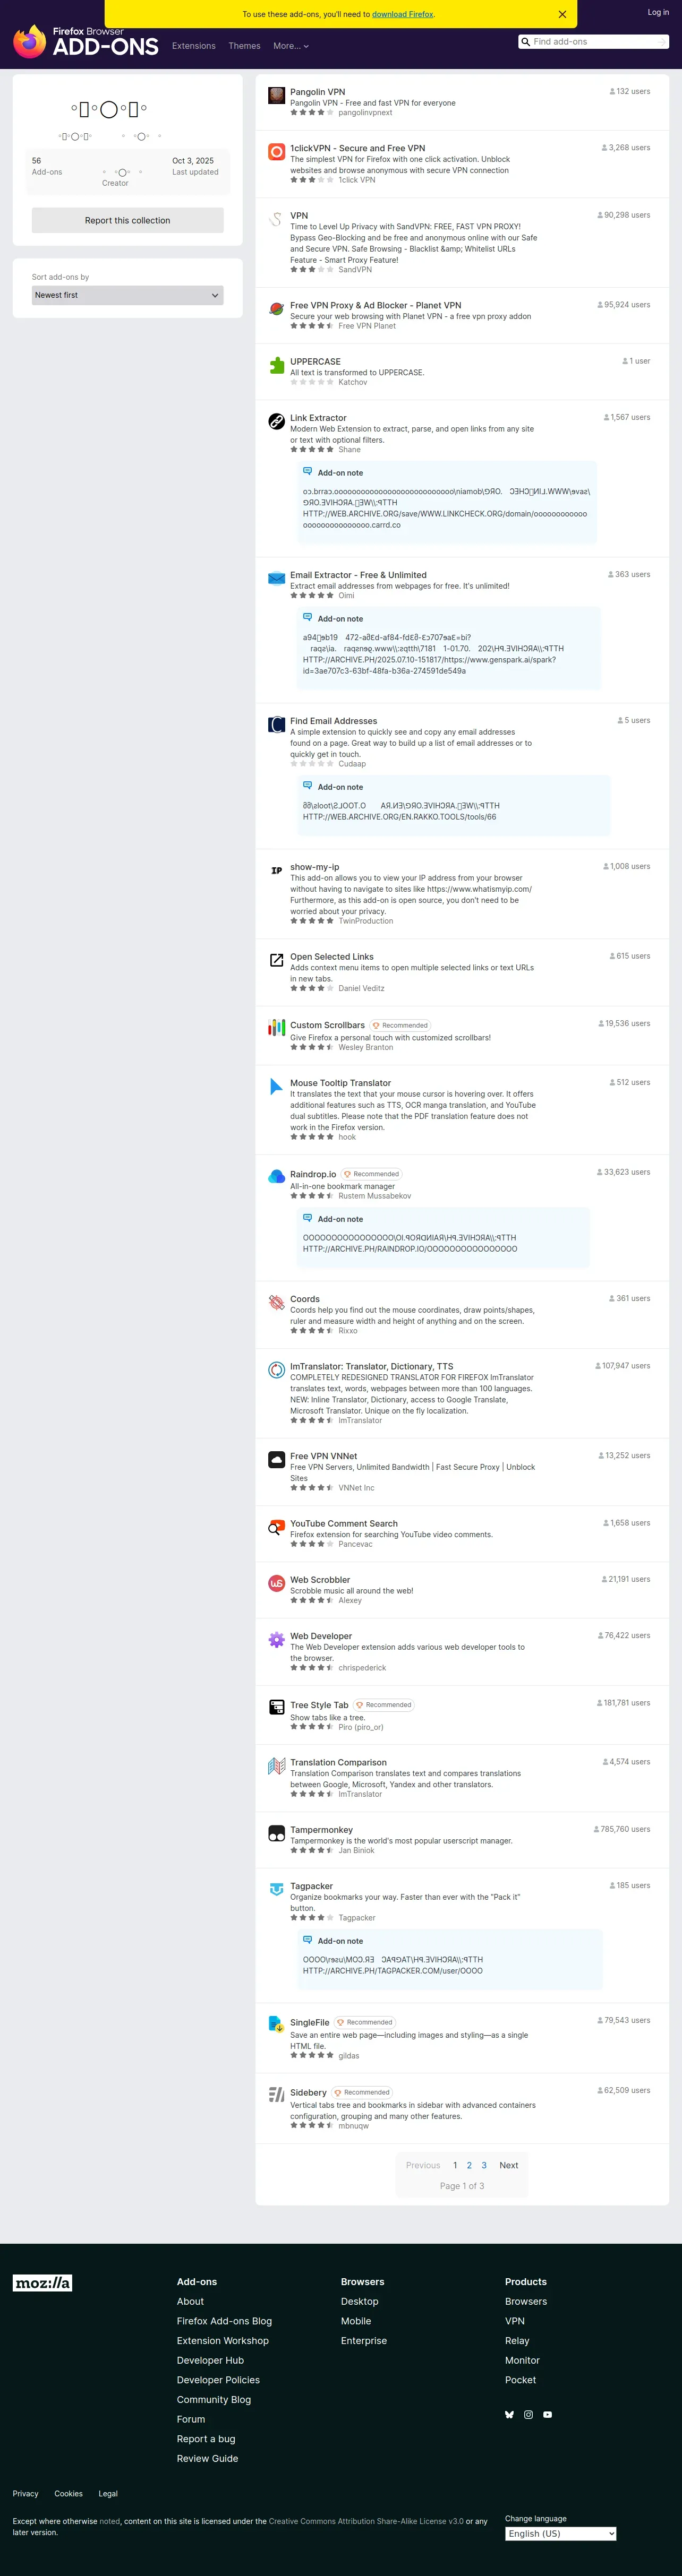Click the SingleFile add-on icon
This screenshot has width=682, height=2576.
276,2025
